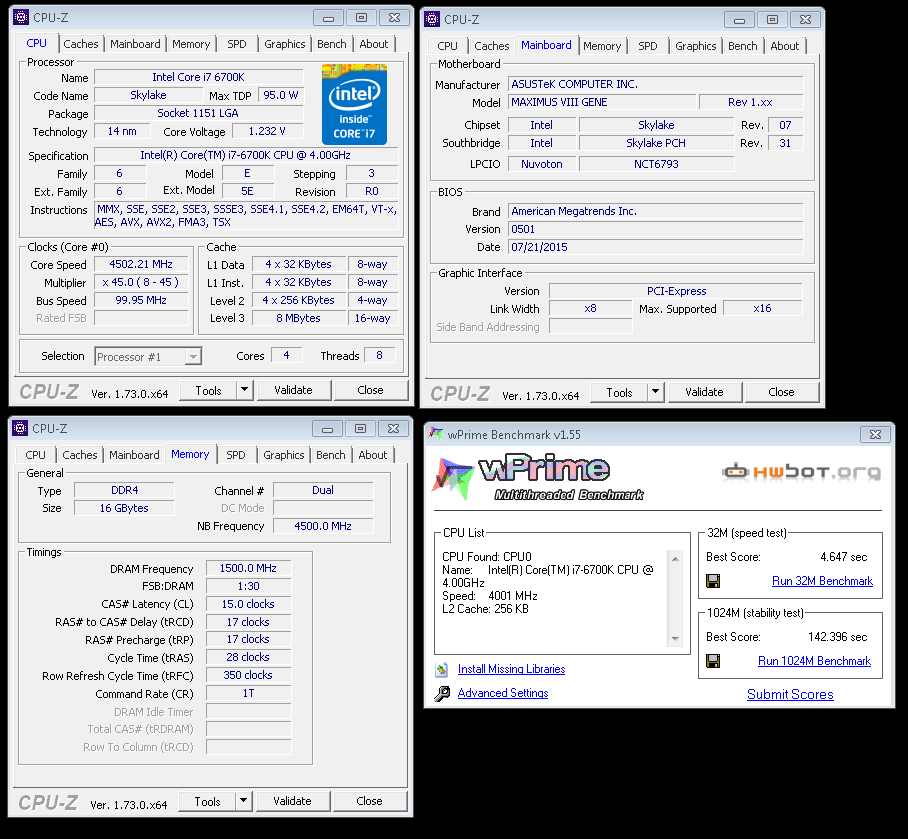
Task: Select Memory tab in the Mainboard window
Action: [602, 46]
